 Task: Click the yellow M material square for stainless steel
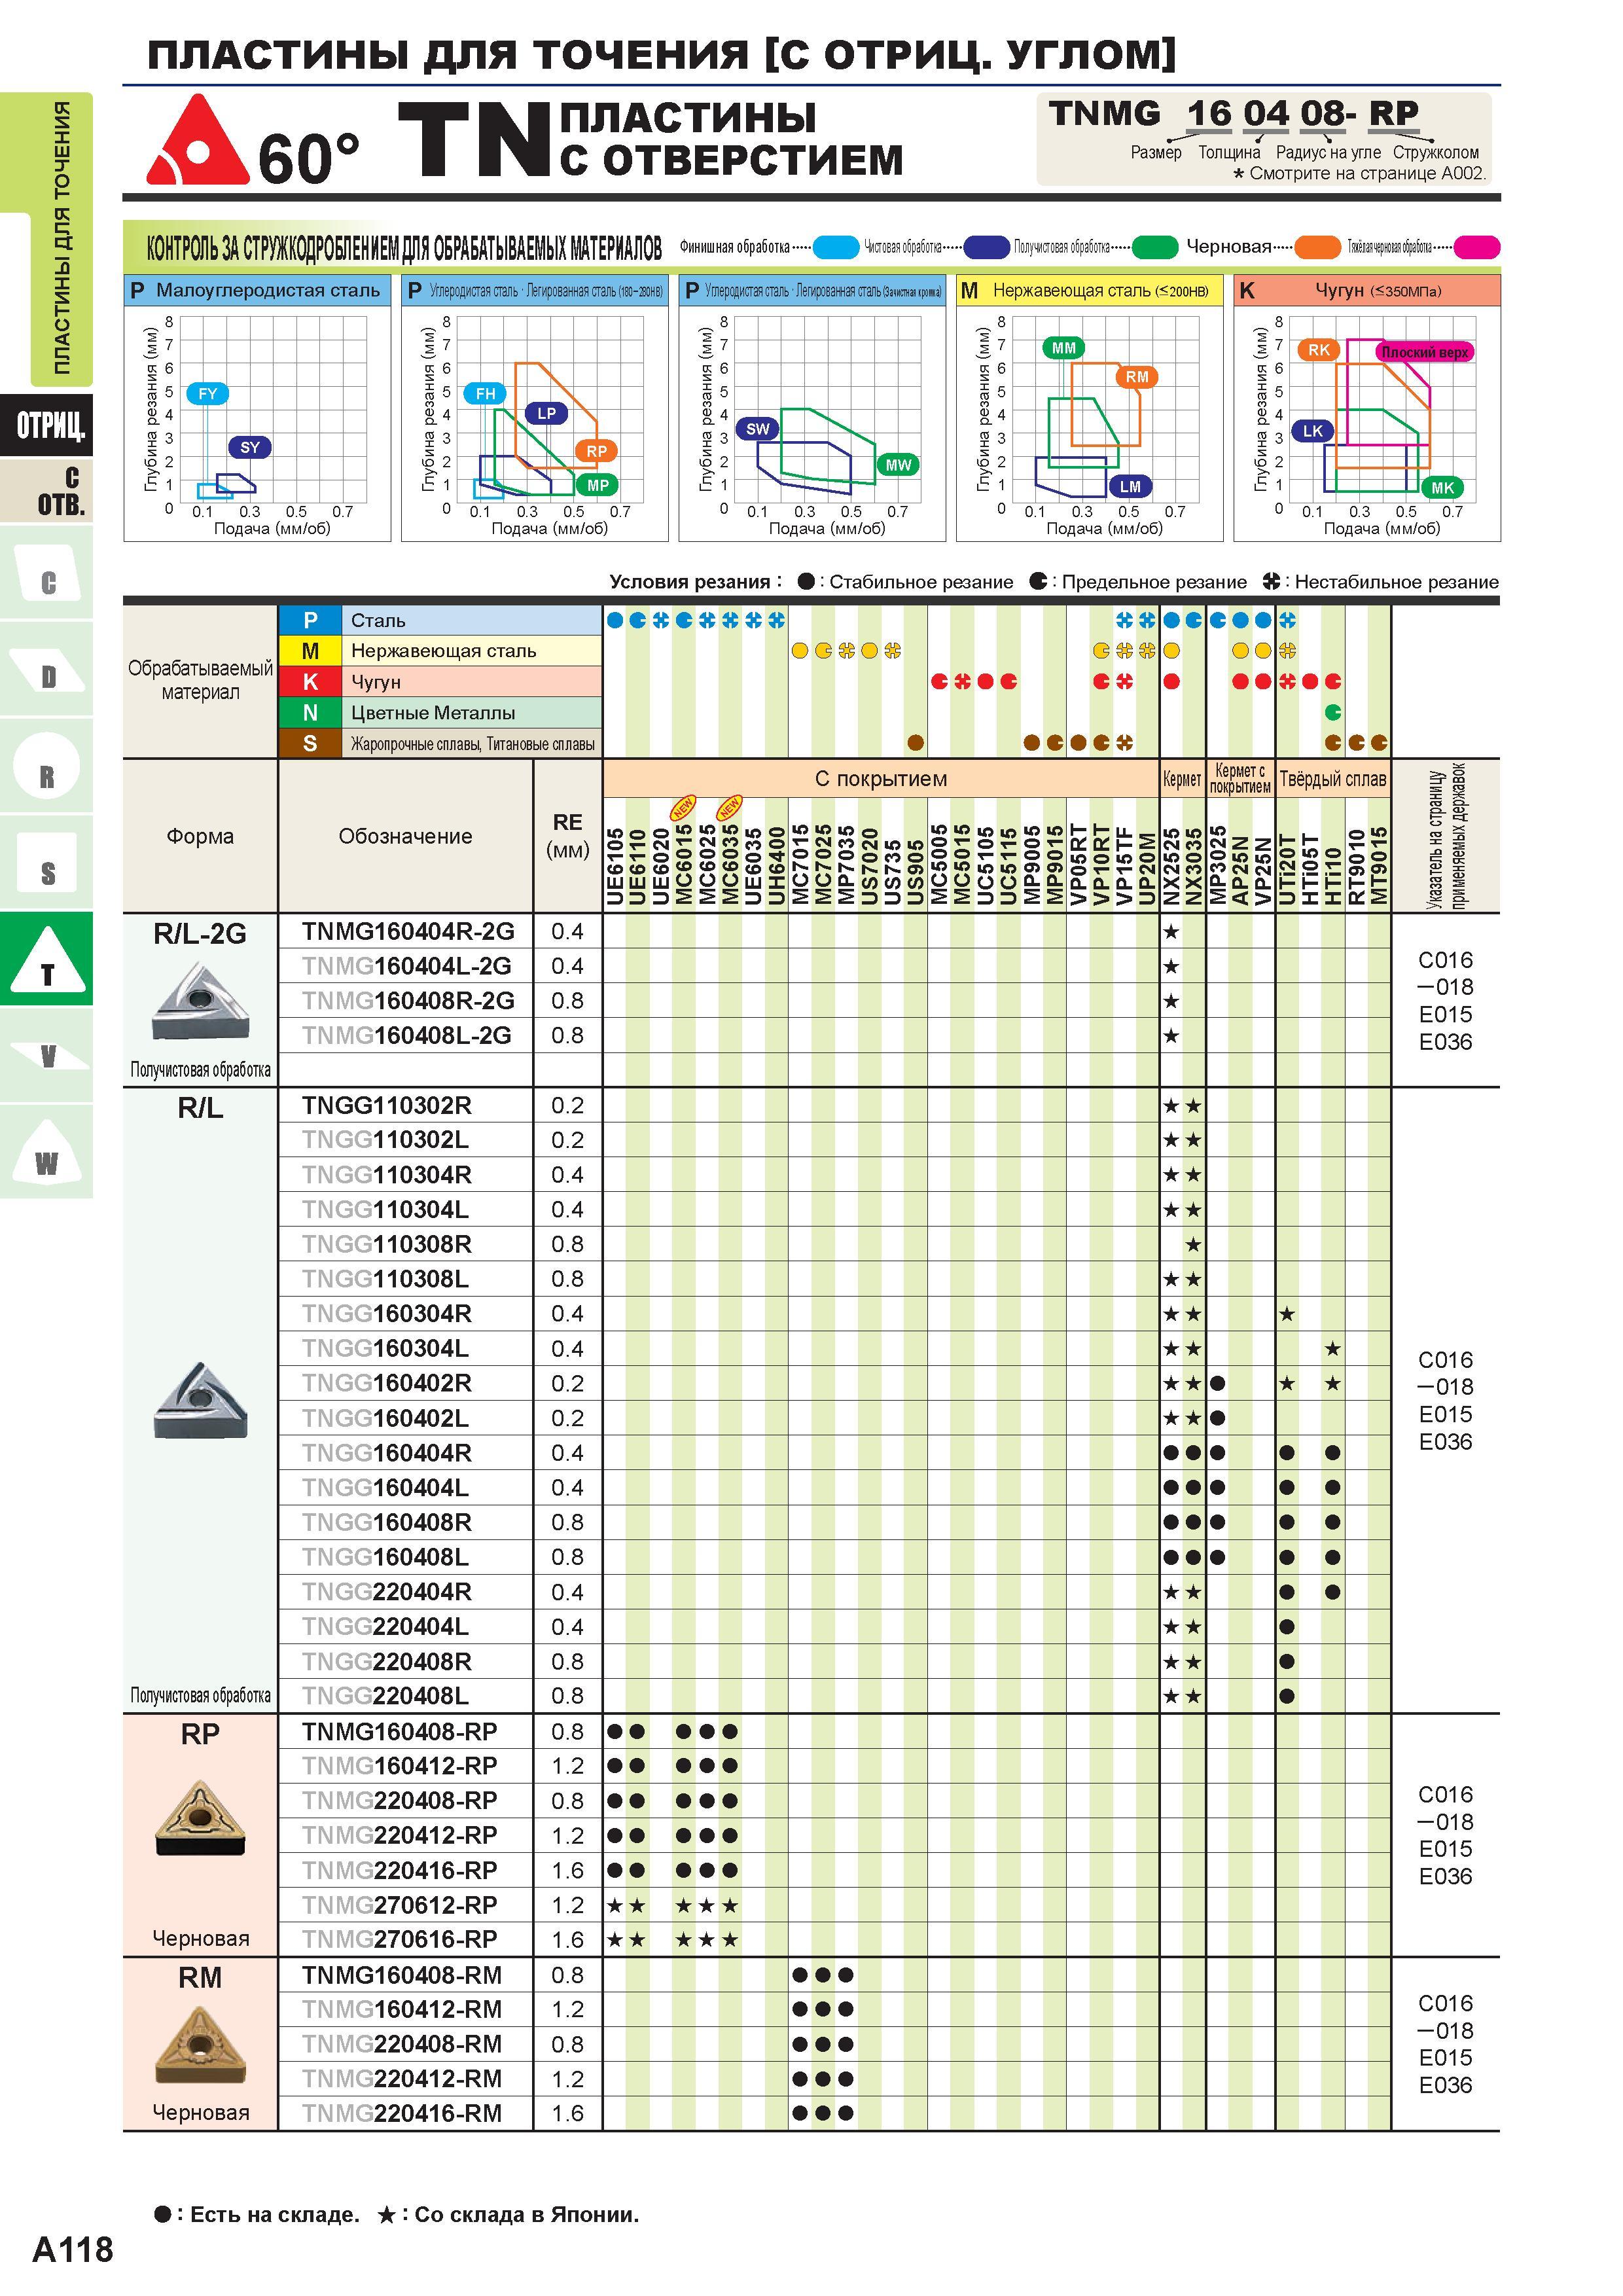click(310, 651)
